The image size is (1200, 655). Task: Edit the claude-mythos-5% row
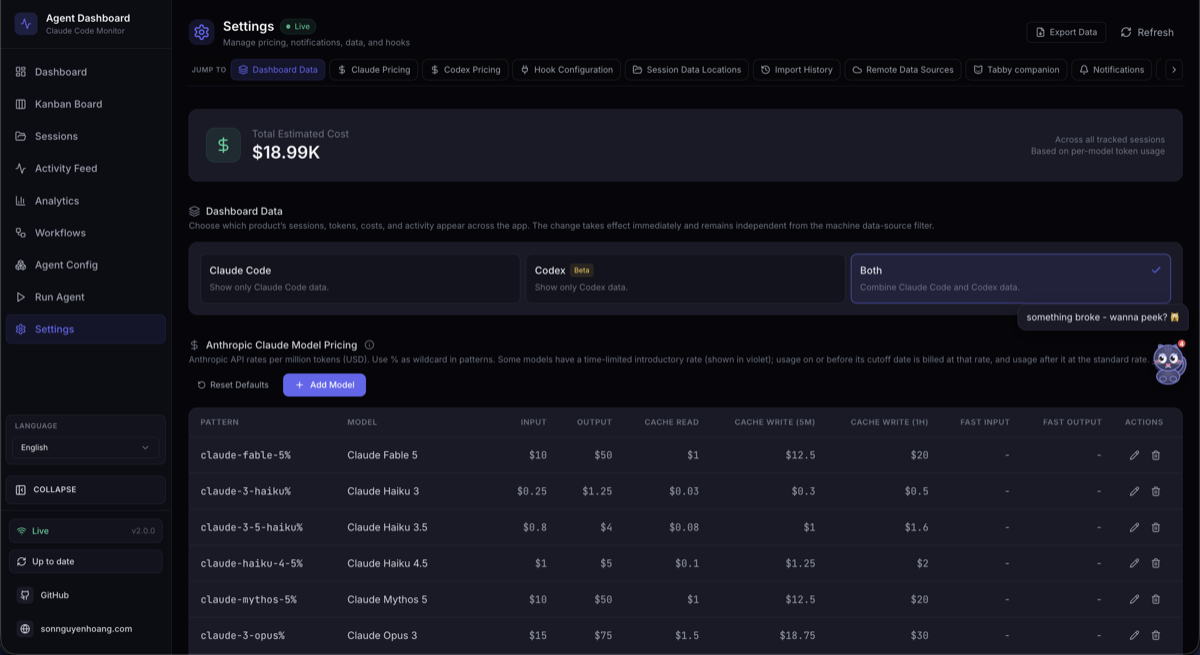[x=1134, y=599]
